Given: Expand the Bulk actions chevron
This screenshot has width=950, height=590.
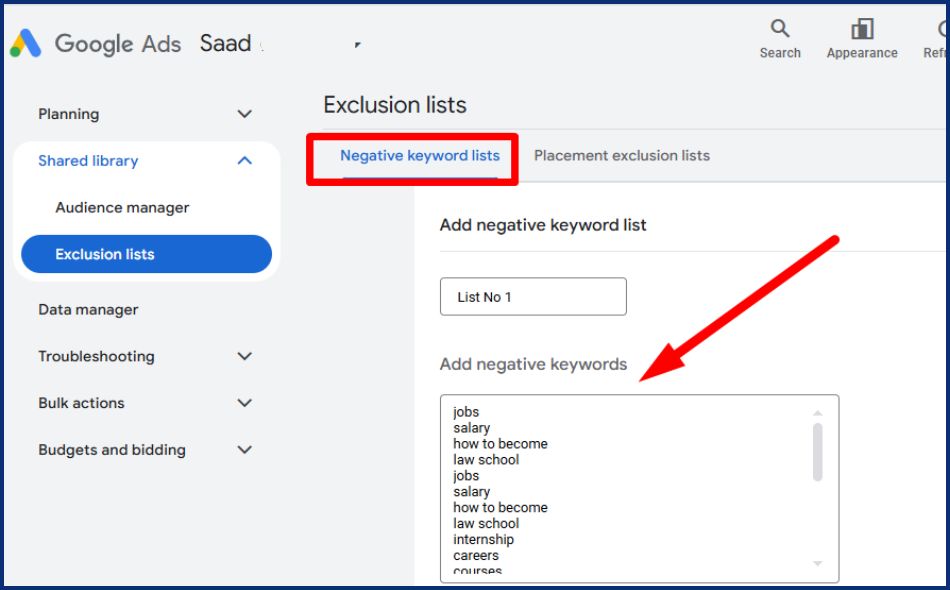Looking at the screenshot, I should tap(244, 403).
